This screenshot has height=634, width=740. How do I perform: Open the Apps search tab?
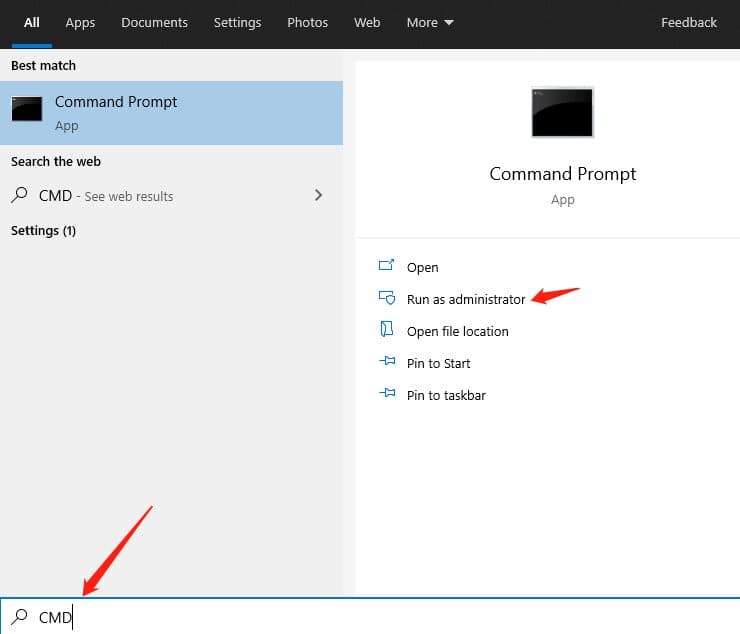click(80, 23)
